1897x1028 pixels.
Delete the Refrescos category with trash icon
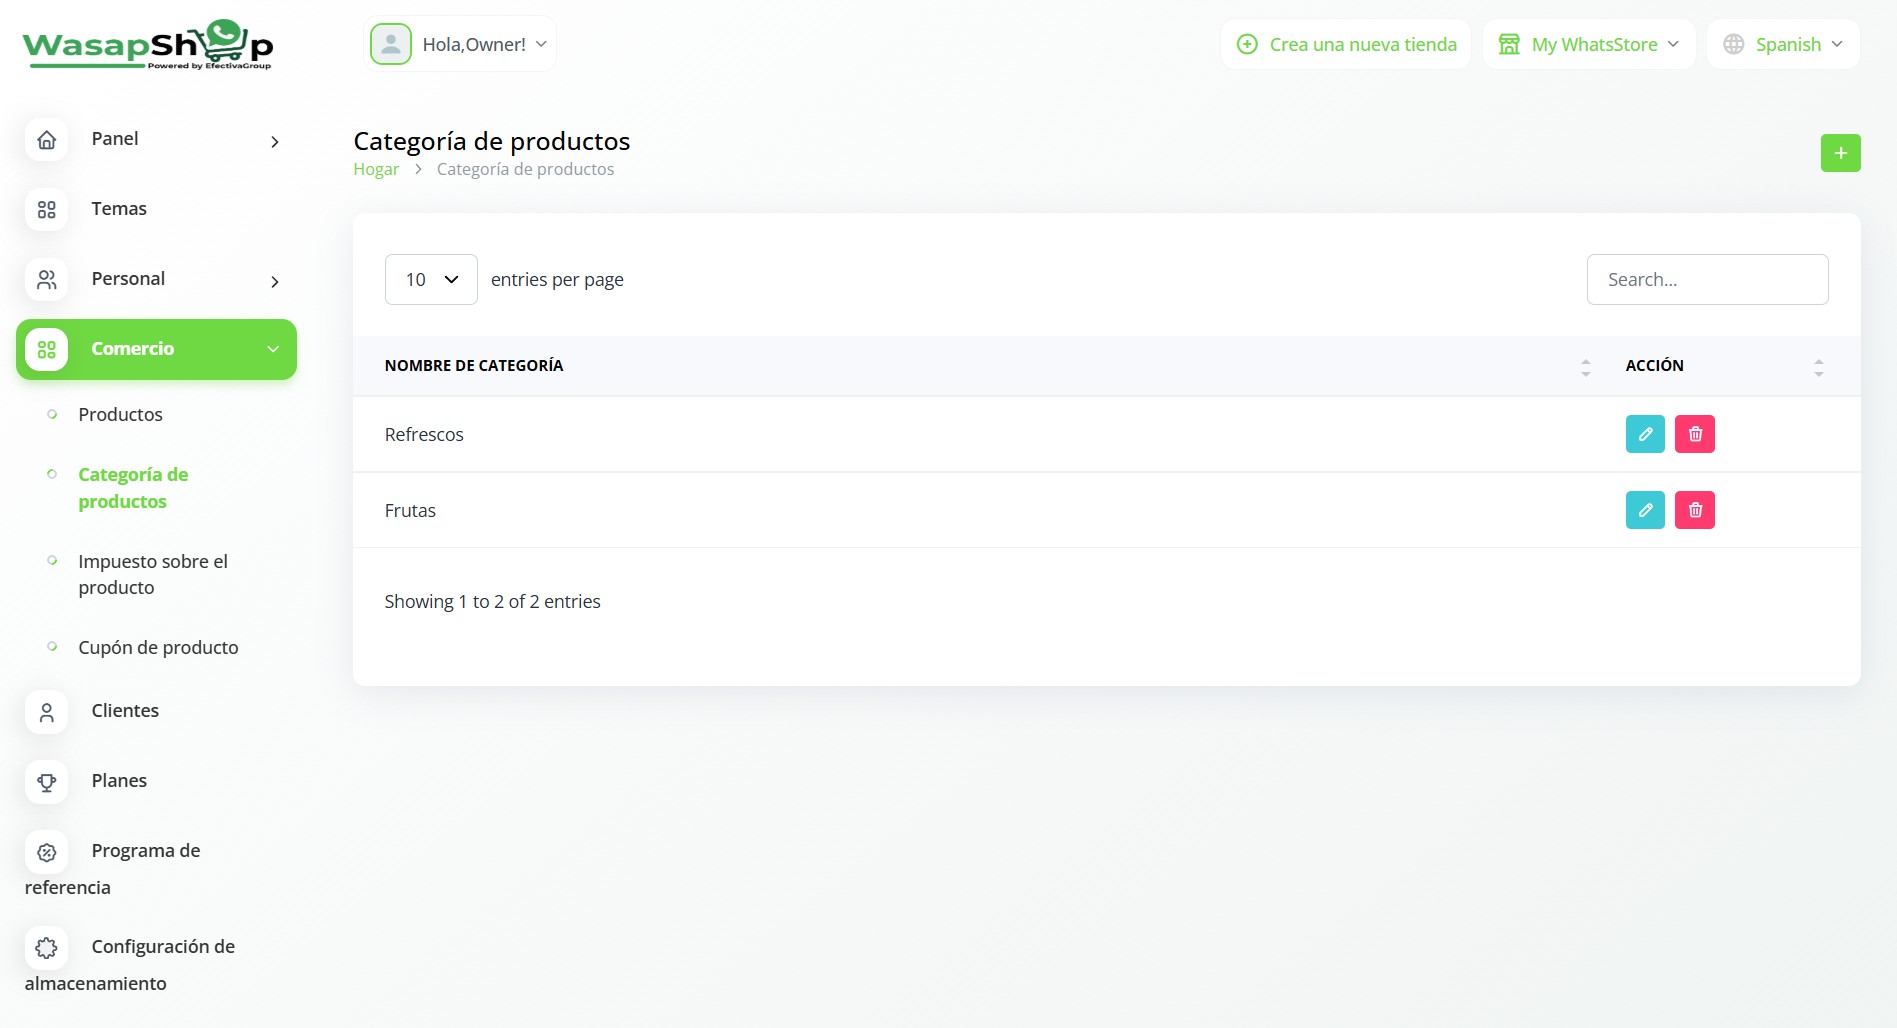(x=1694, y=434)
